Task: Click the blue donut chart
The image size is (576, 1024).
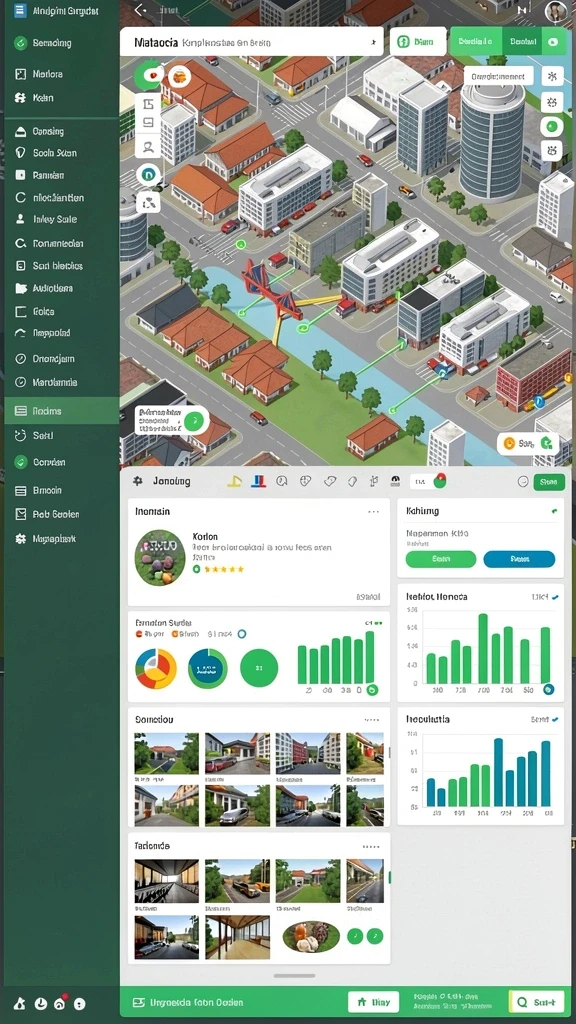Action: pos(208,668)
